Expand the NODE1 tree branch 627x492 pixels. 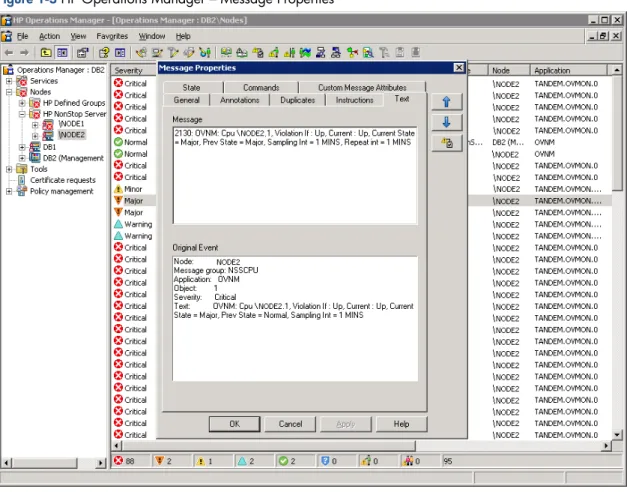(x=35, y=125)
